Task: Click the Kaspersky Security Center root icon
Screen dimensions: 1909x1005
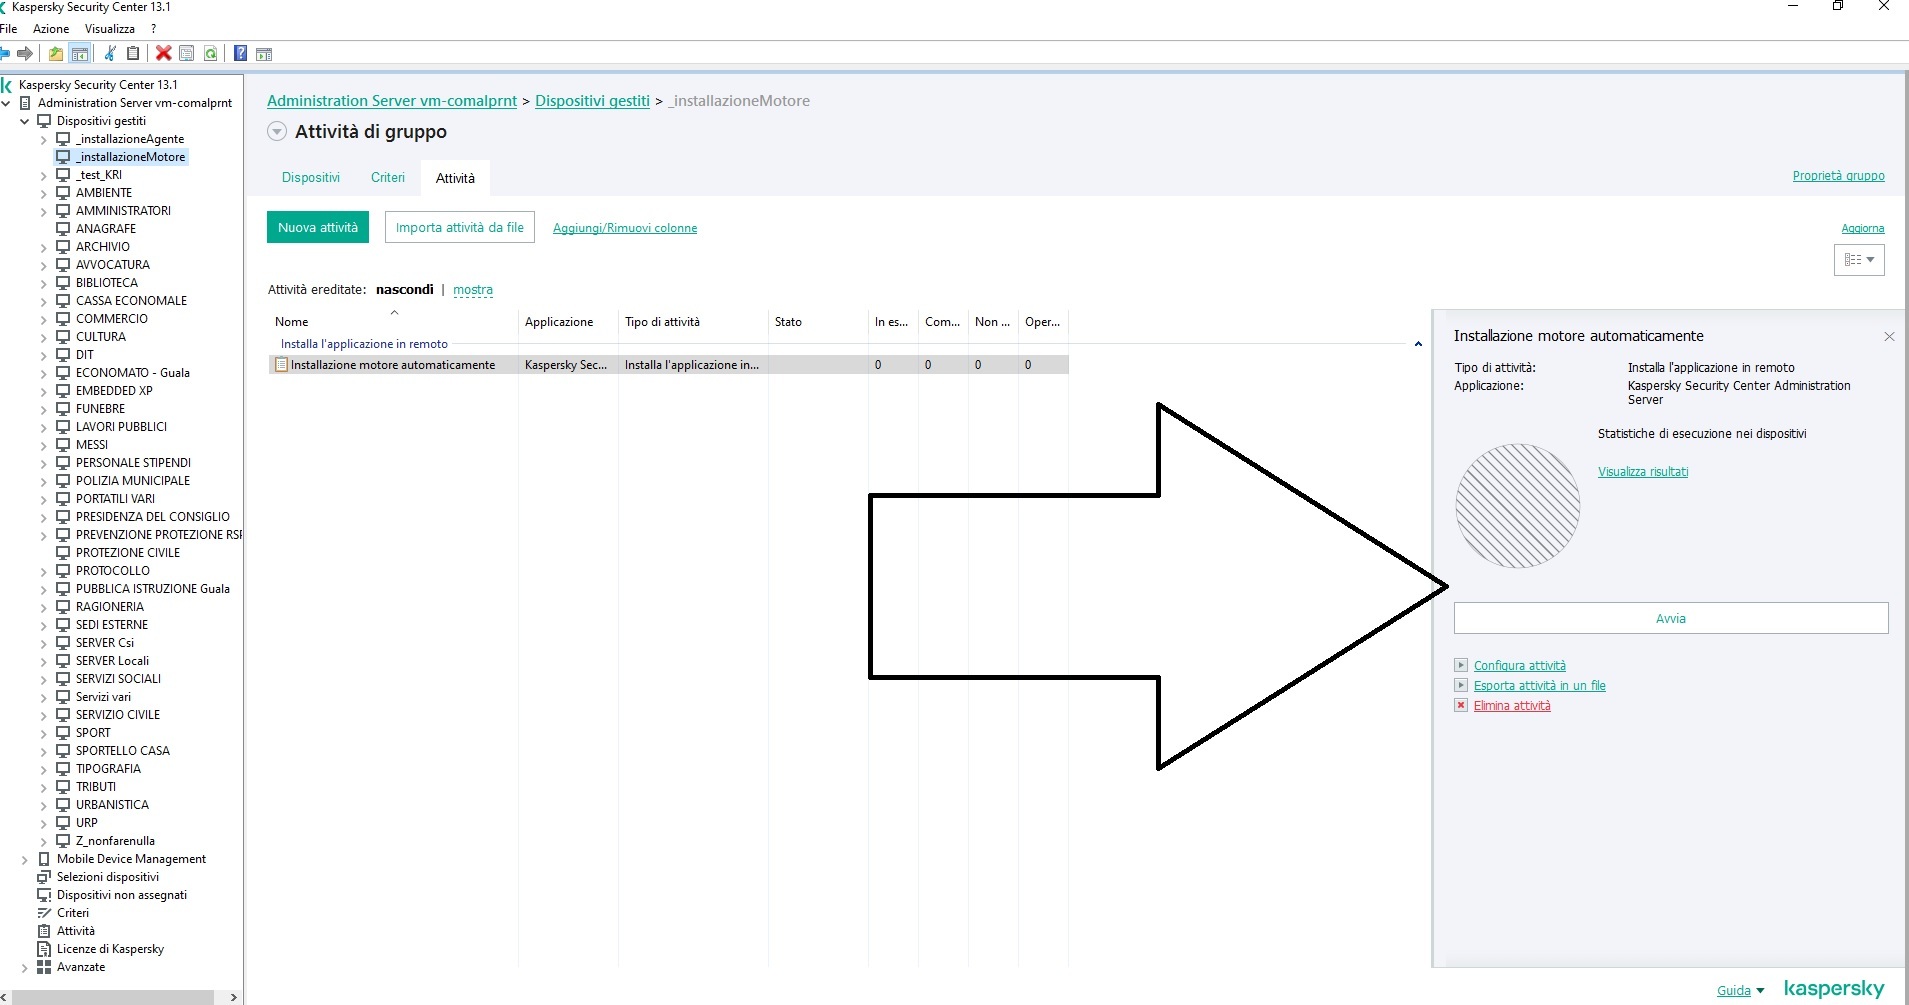Action: click(7, 85)
